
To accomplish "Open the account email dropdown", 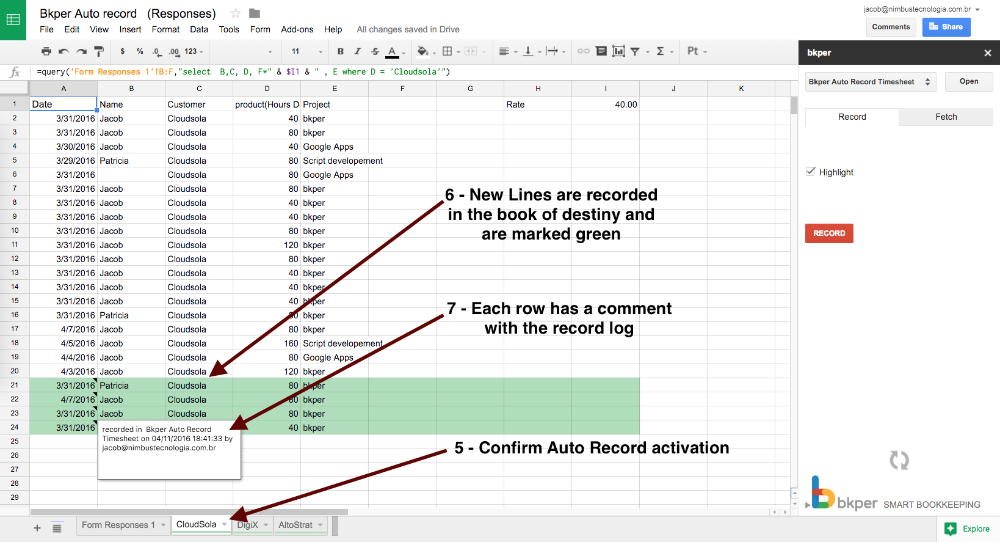I will [922, 9].
